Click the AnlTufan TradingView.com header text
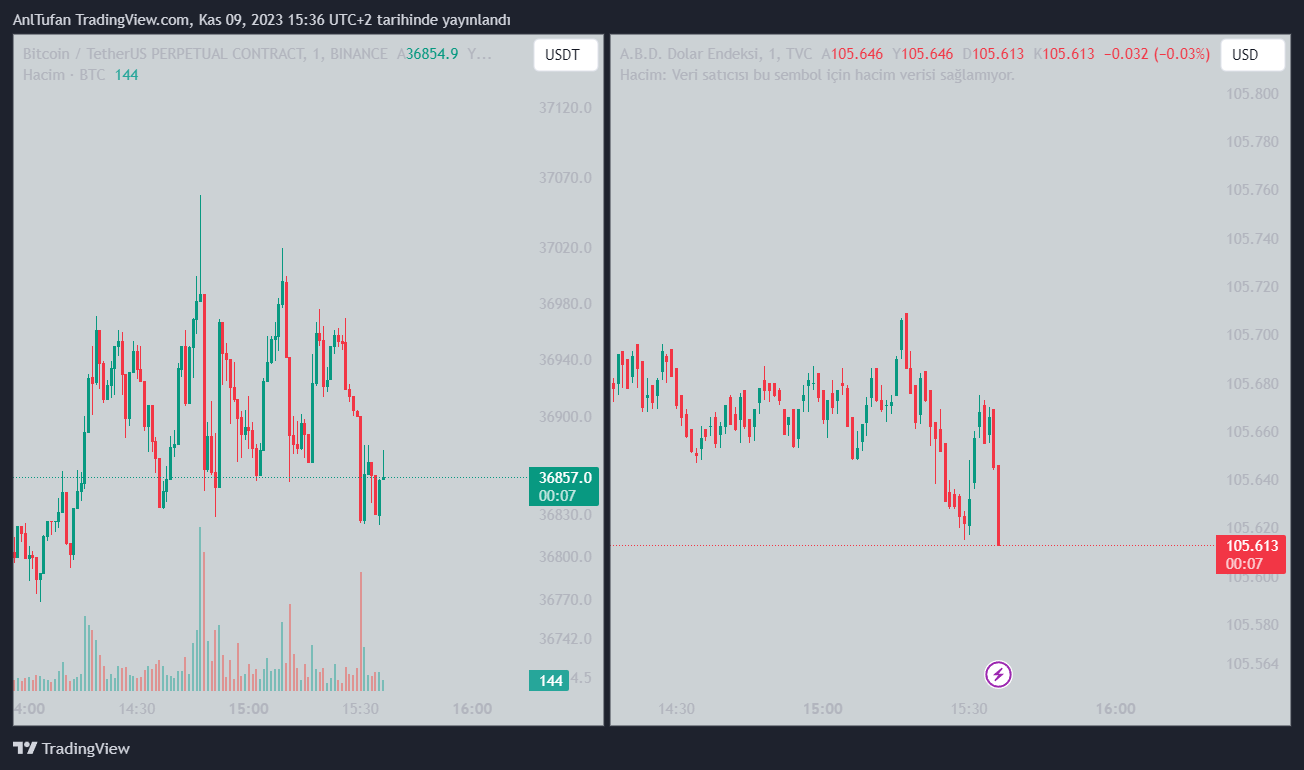 point(261,20)
